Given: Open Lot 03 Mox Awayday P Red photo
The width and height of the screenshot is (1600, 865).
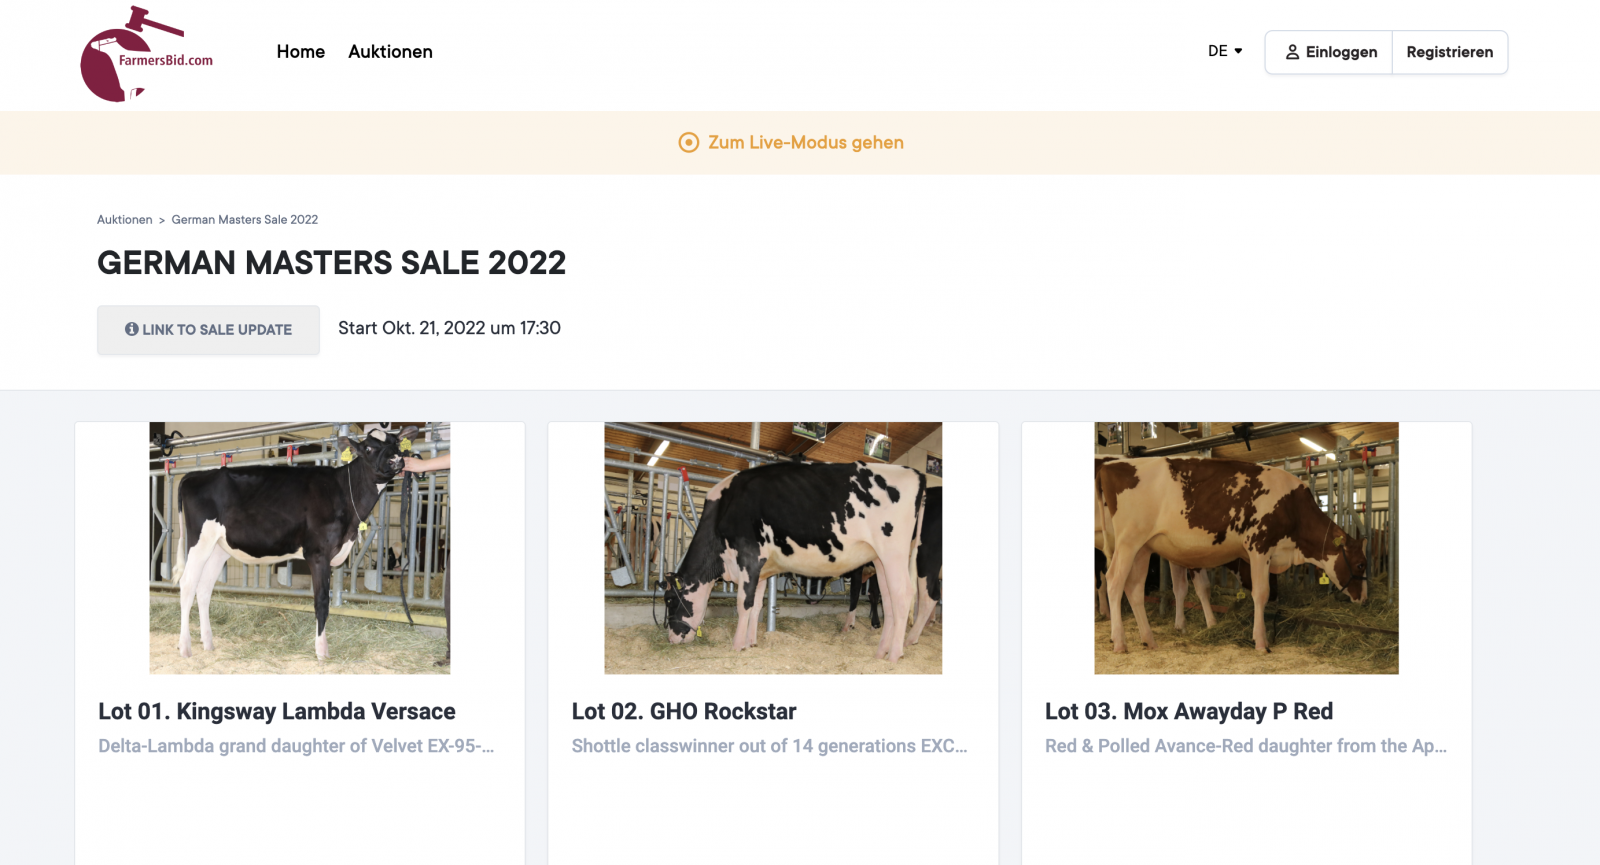Looking at the screenshot, I should coord(1246,548).
